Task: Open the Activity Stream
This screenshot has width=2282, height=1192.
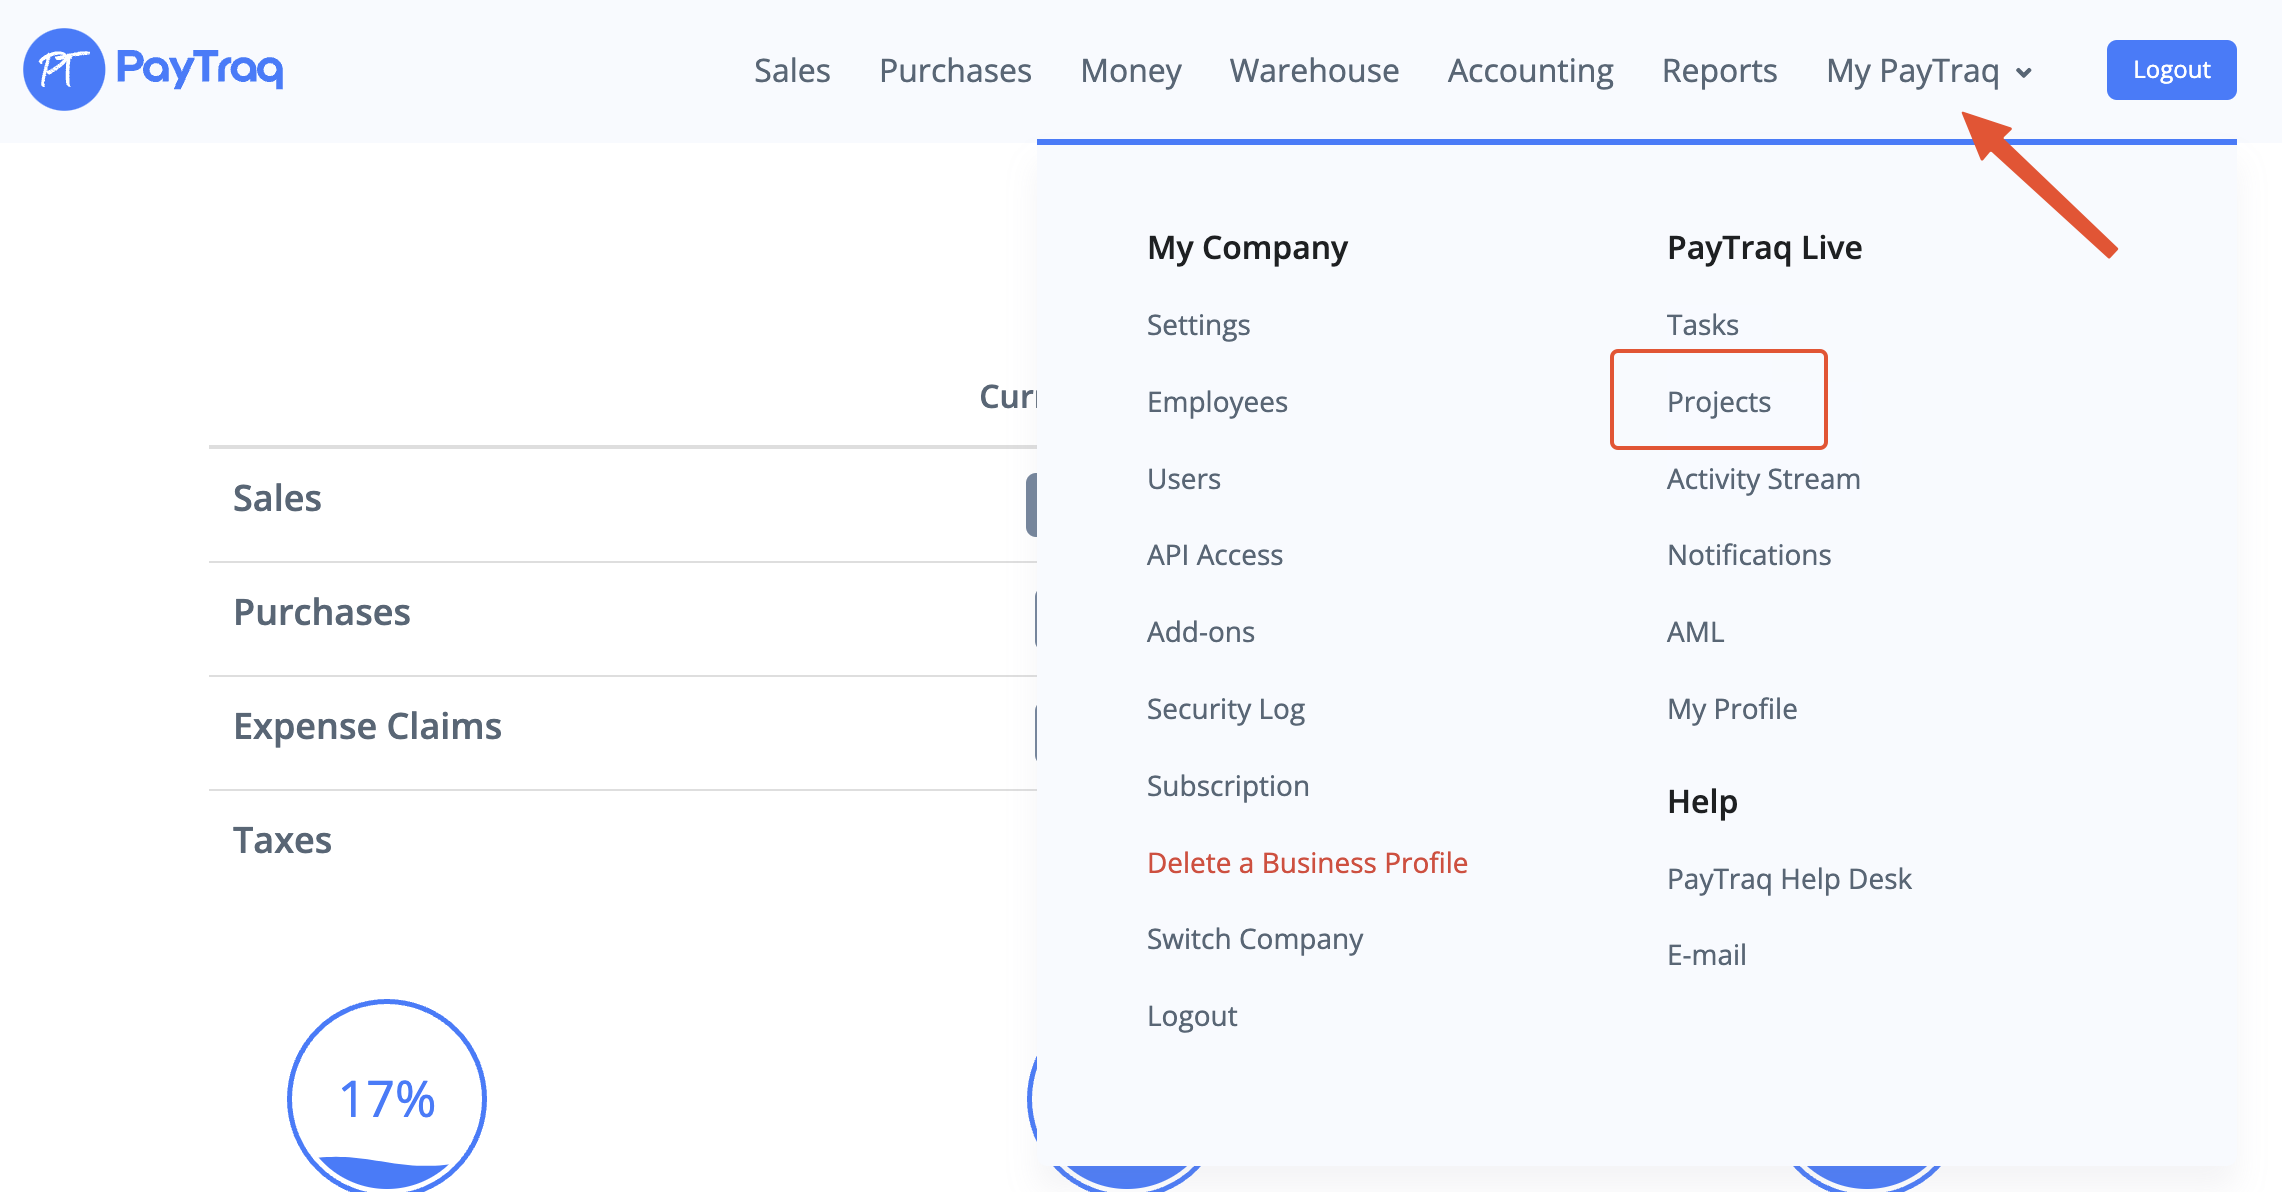Action: point(1762,479)
